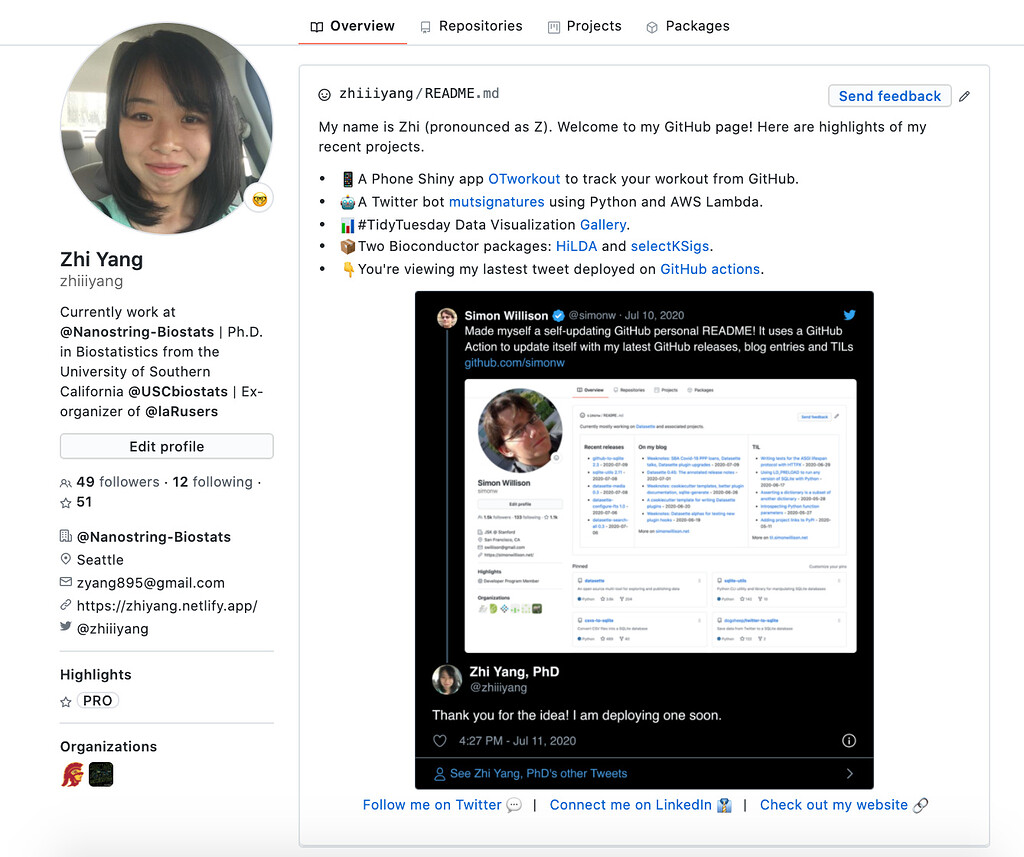Like the tweet with heart icon

click(439, 741)
